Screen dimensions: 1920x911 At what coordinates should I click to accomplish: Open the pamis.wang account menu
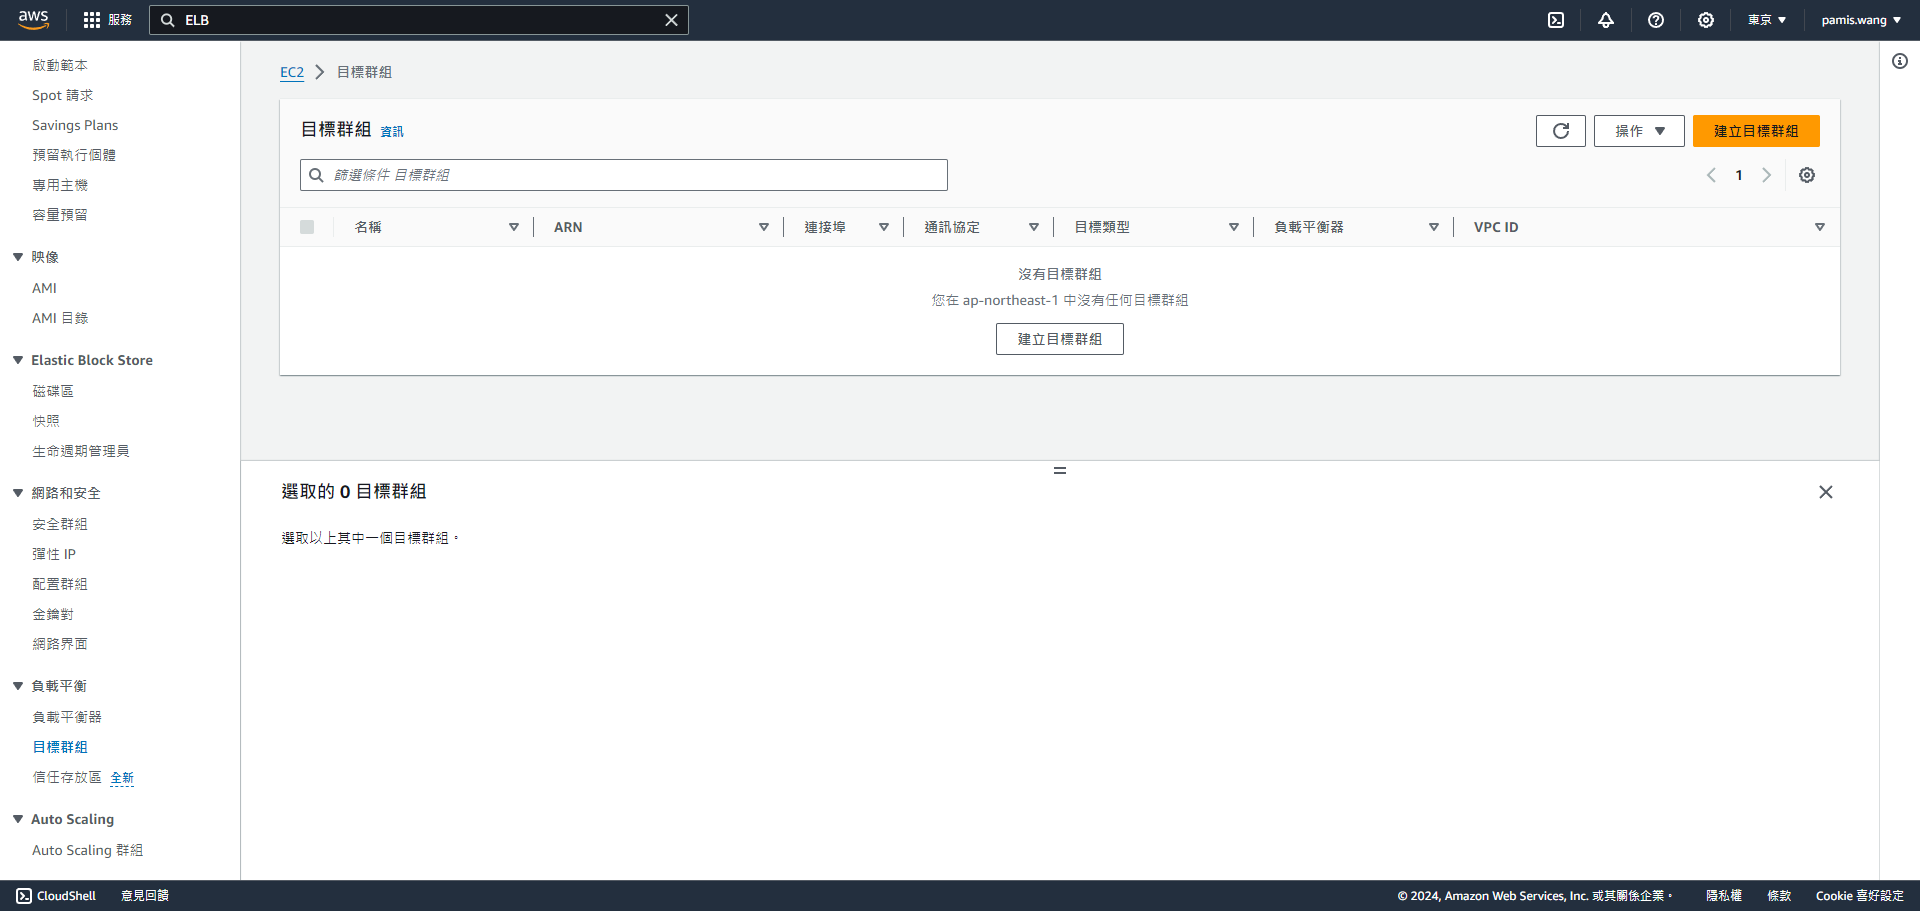1861,20
